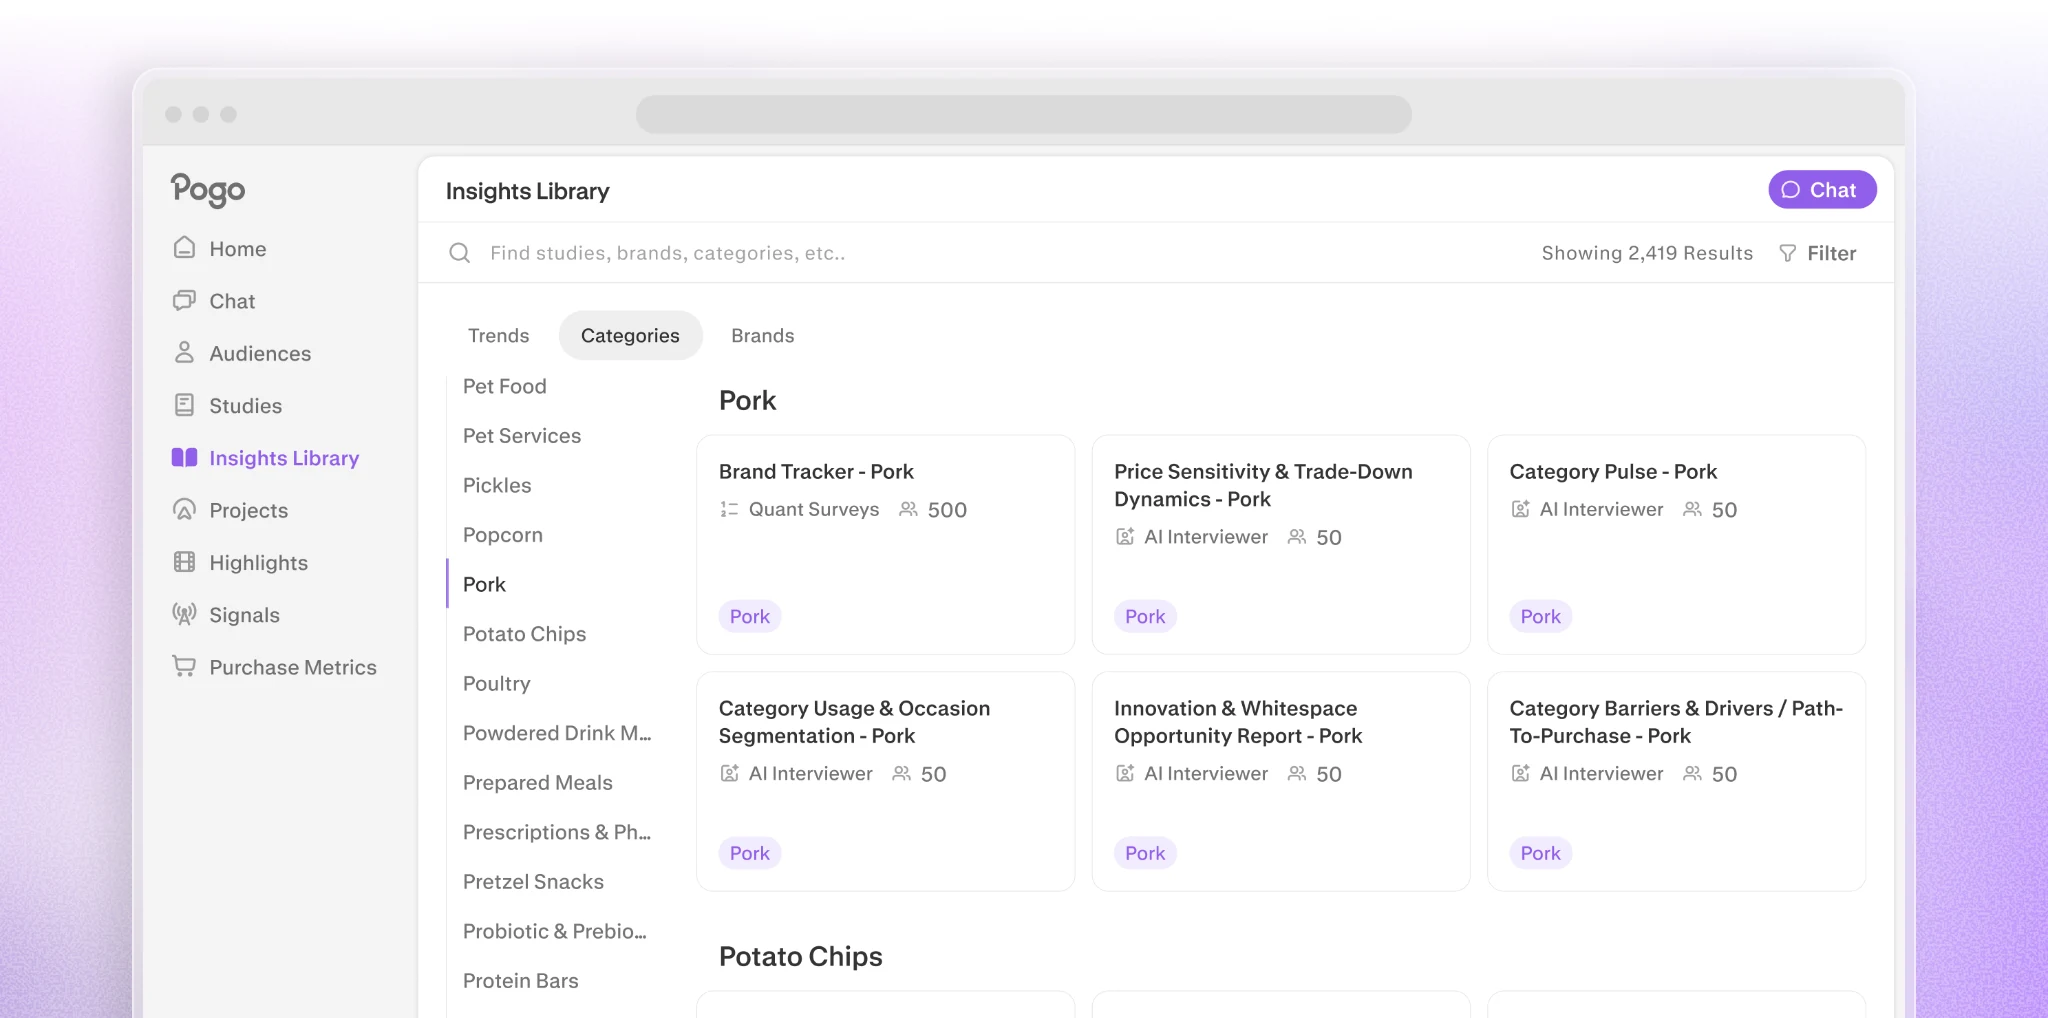Image resolution: width=2048 pixels, height=1018 pixels.
Task: Select Protein Bars category
Action: [521, 981]
